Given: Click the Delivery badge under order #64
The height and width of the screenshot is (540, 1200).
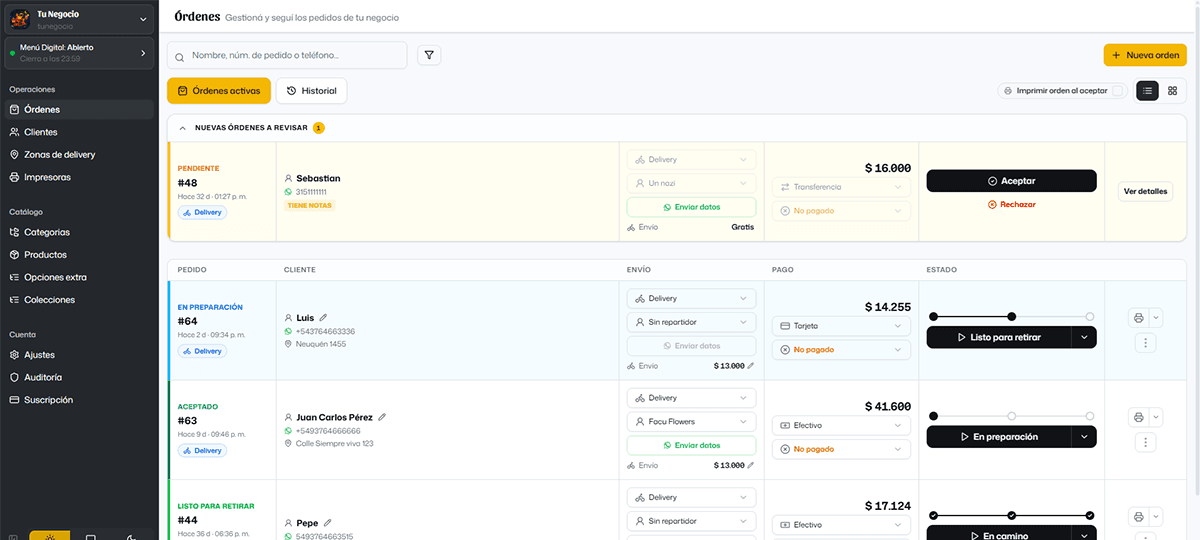Looking at the screenshot, I should click(x=203, y=351).
